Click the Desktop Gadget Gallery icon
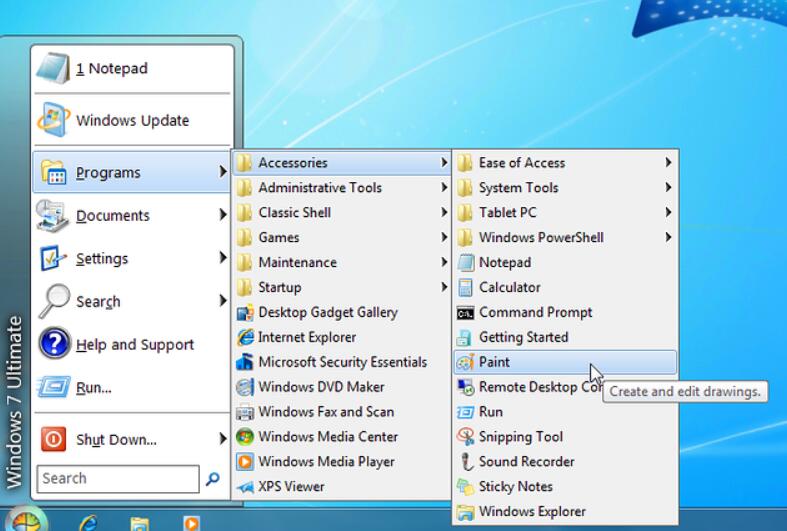787x531 pixels. (x=245, y=313)
